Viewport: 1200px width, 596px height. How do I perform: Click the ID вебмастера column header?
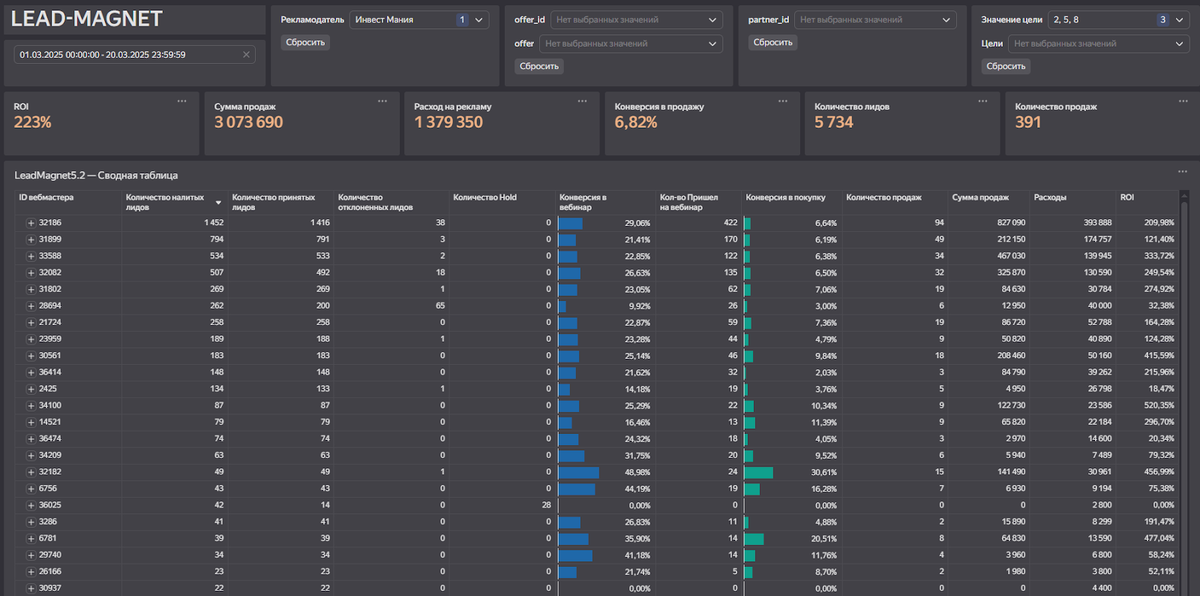[47, 197]
